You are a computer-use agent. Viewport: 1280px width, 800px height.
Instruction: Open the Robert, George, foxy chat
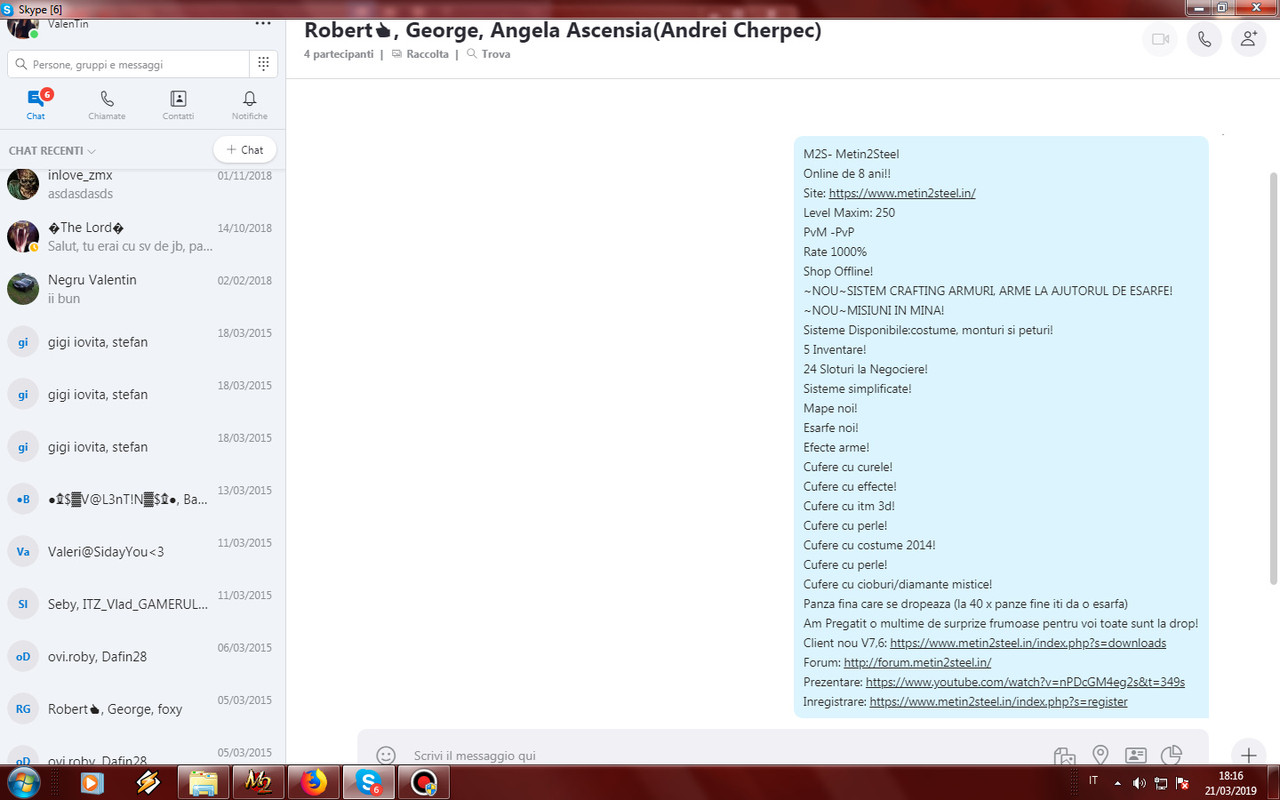(142, 709)
